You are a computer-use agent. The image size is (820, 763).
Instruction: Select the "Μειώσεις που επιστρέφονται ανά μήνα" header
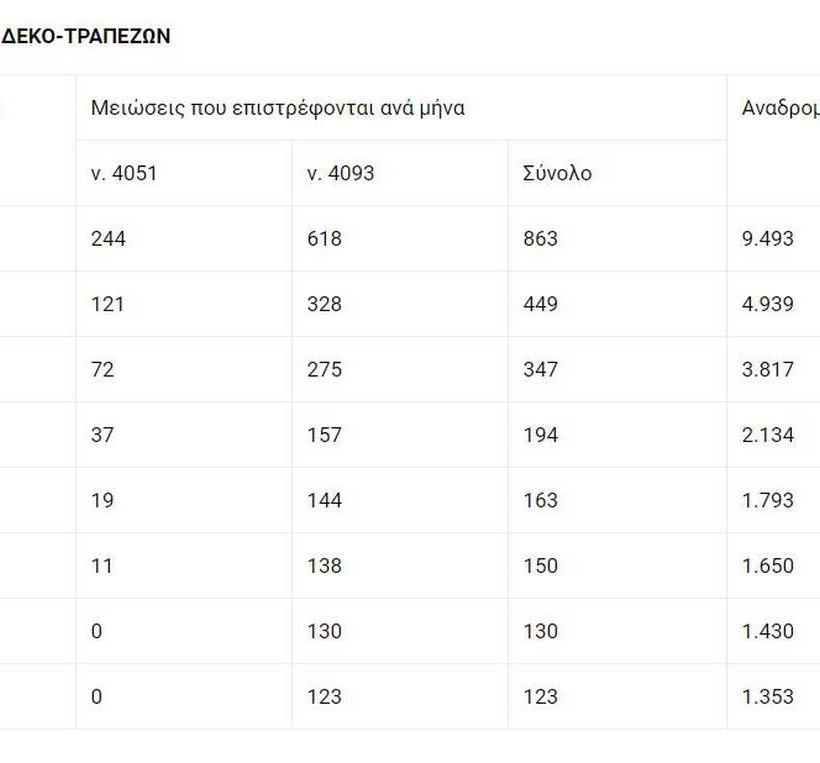click(x=277, y=108)
